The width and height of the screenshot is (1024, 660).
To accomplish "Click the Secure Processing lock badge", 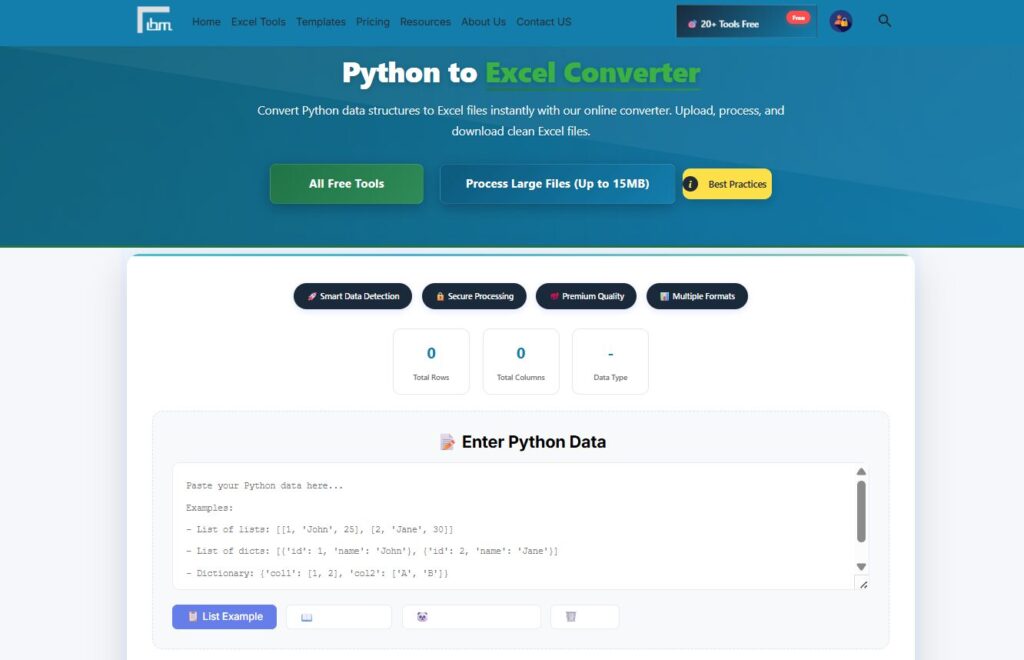I will tap(474, 296).
